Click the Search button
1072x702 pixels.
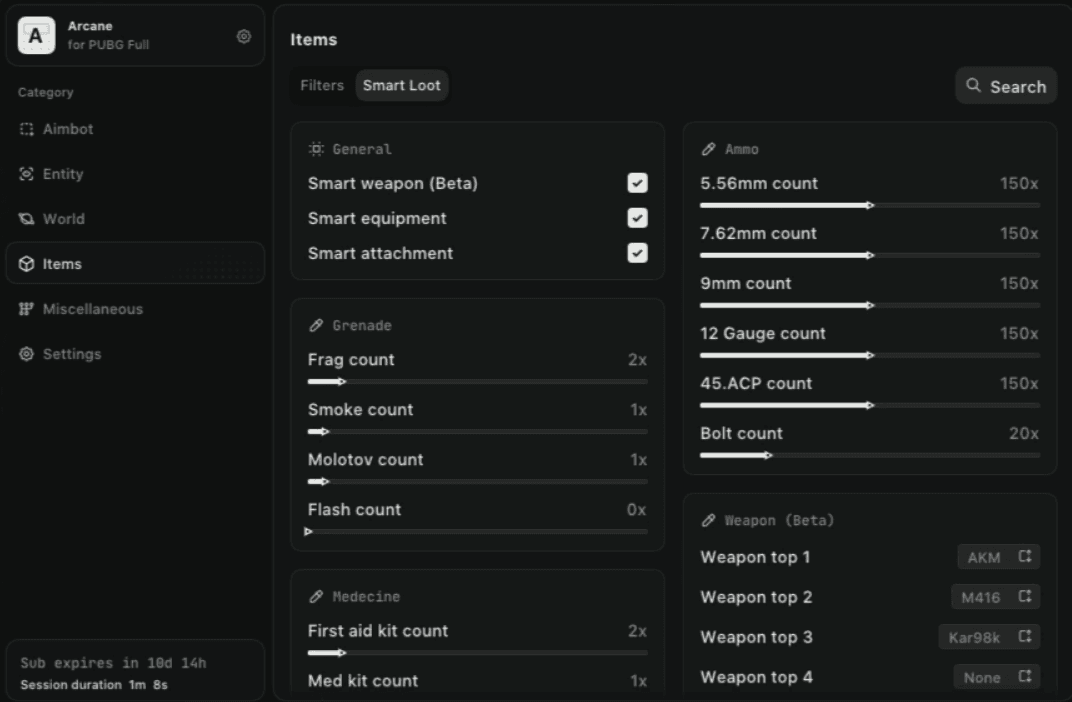[1006, 86]
